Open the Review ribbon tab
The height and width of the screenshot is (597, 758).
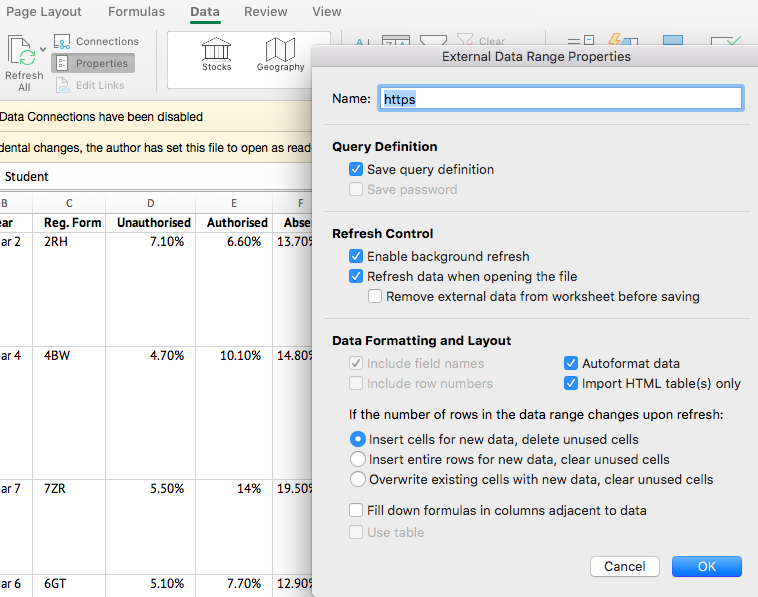point(266,12)
